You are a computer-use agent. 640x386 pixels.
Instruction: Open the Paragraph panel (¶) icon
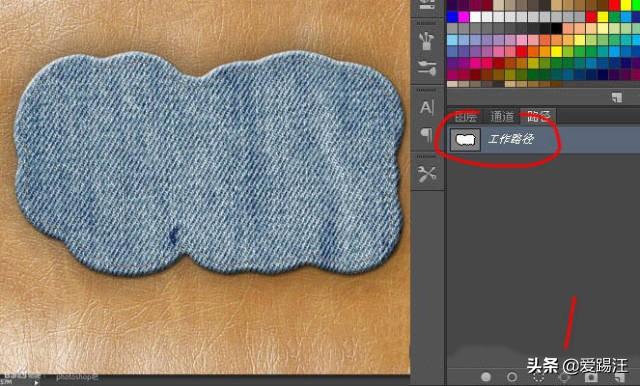coord(427,135)
